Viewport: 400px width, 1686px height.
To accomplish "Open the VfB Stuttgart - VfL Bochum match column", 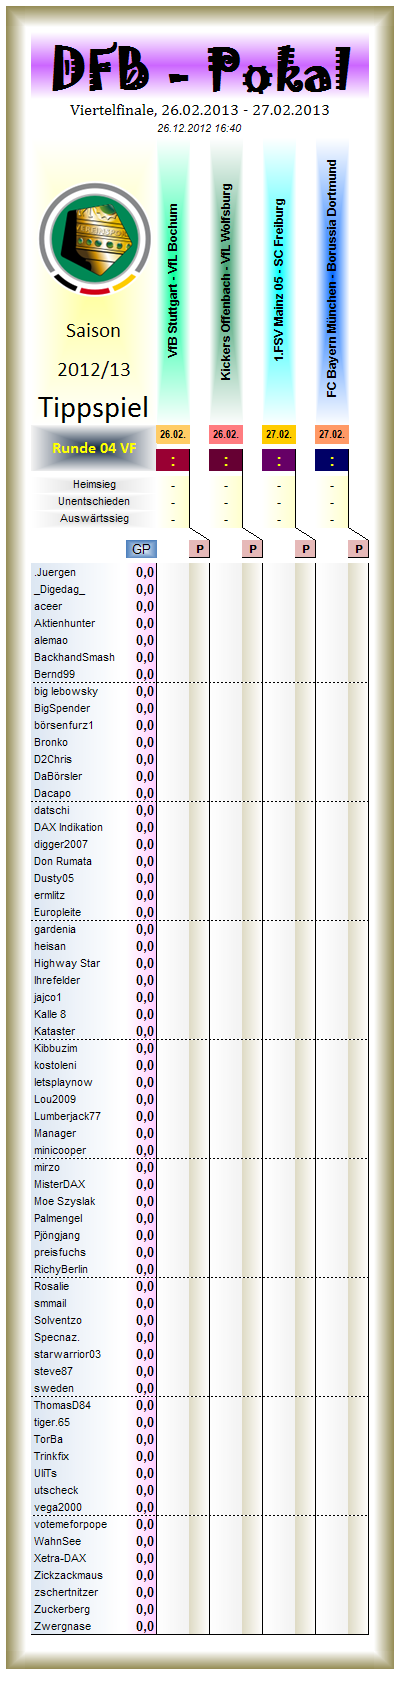I will 173,281.
